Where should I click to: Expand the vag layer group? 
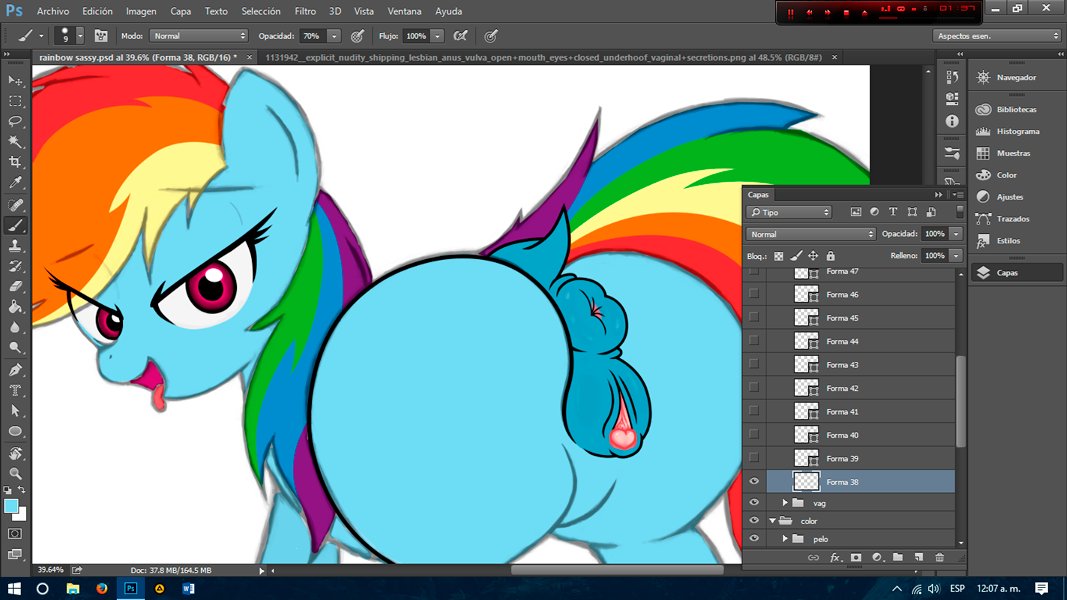pos(785,503)
